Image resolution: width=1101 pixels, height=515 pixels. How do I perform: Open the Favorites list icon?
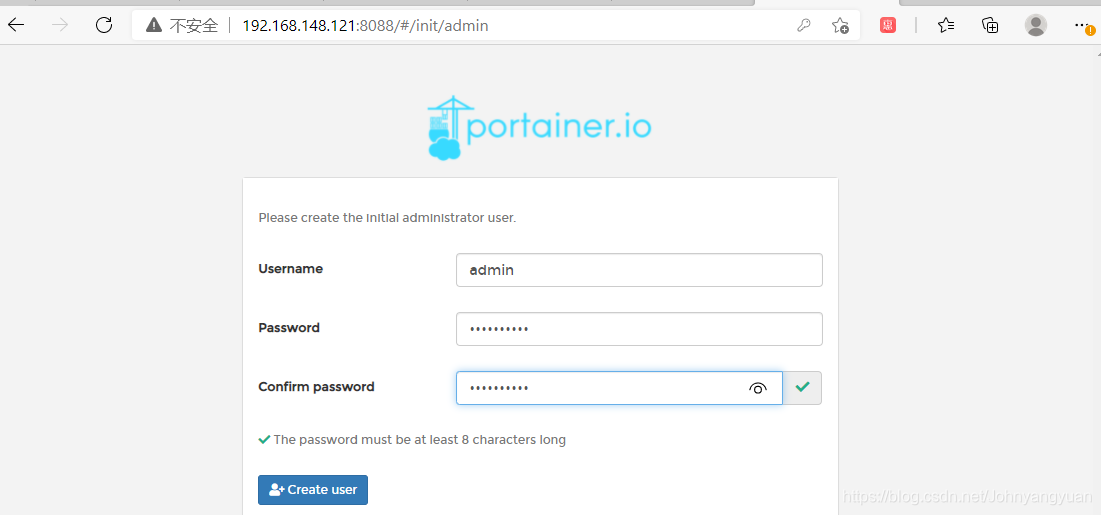point(946,26)
